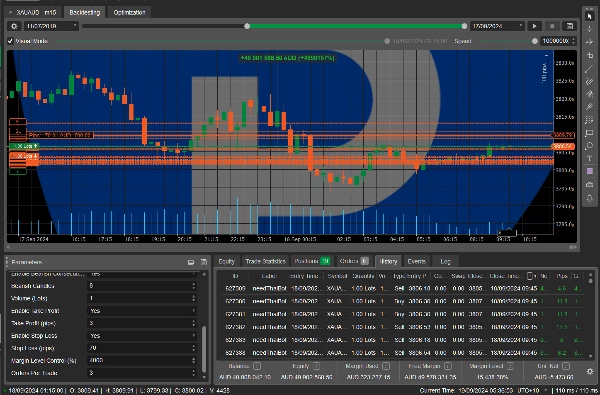The height and width of the screenshot is (395, 600).
Task: Open backtesting settings gear icon
Action: 14,26
